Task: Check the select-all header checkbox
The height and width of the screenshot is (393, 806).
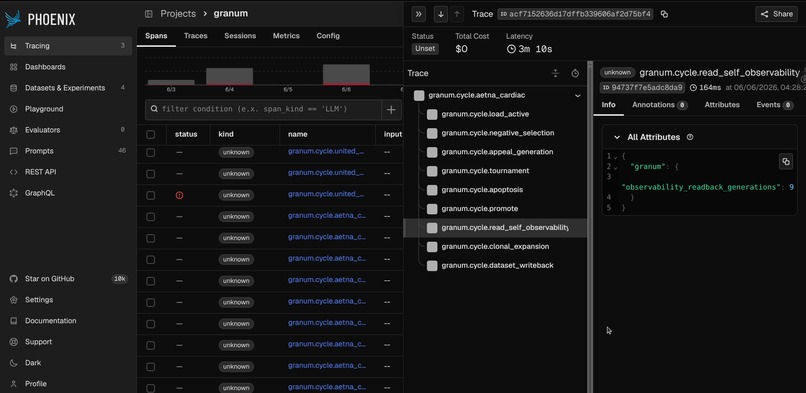Action: pyautogui.click(x=151, y=134)
